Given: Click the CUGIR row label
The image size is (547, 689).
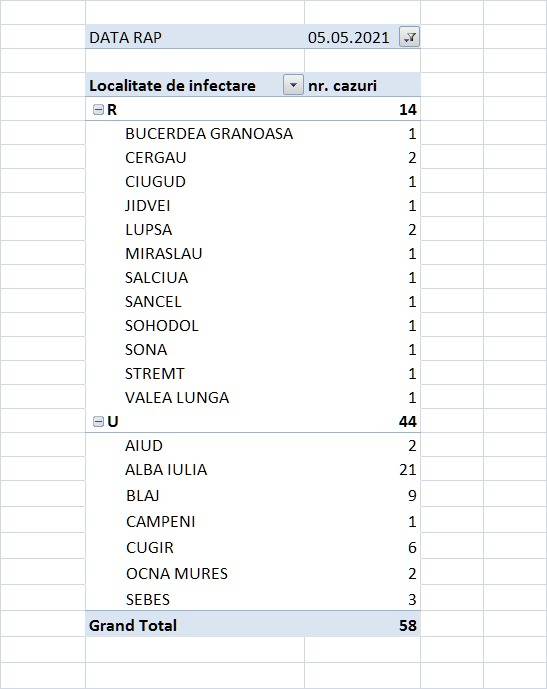Looking at the screenshot, I should pos(150,548).
